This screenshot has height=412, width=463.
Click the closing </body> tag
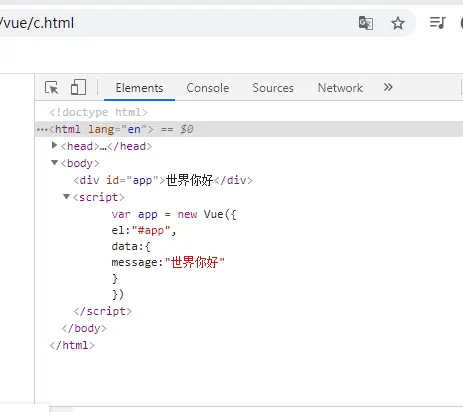click(84, 328)
